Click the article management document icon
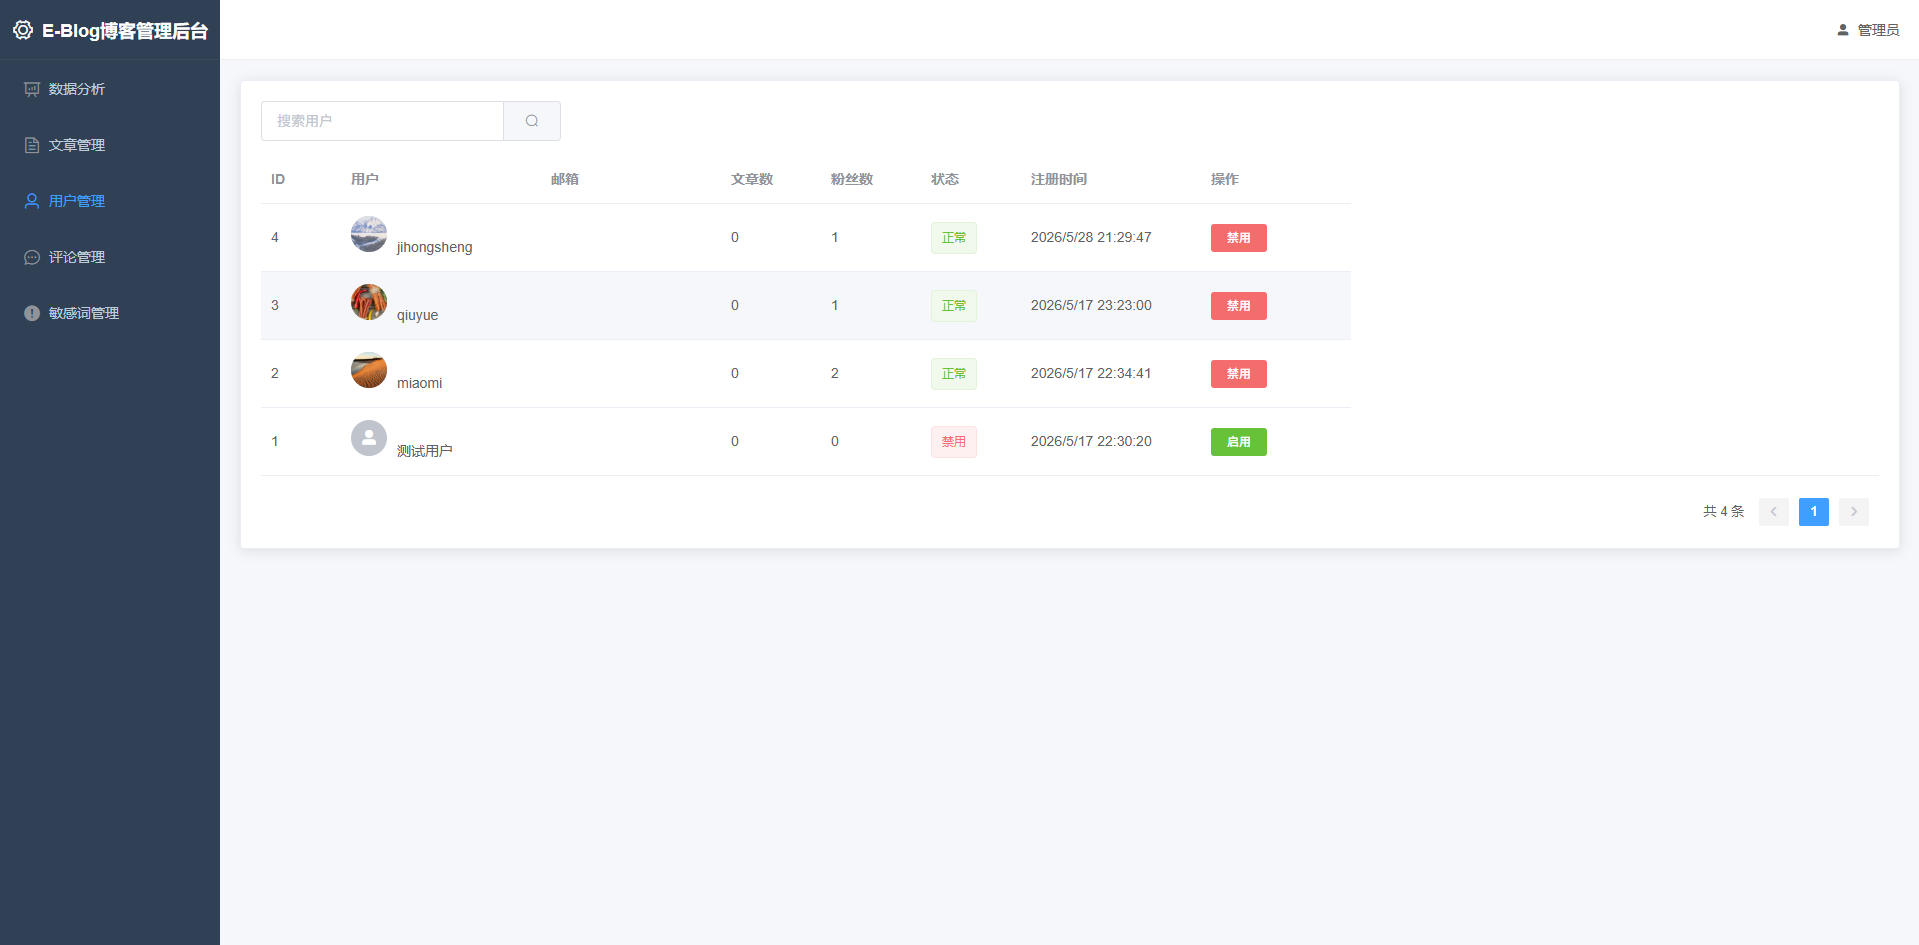 (x=32, y=145)
